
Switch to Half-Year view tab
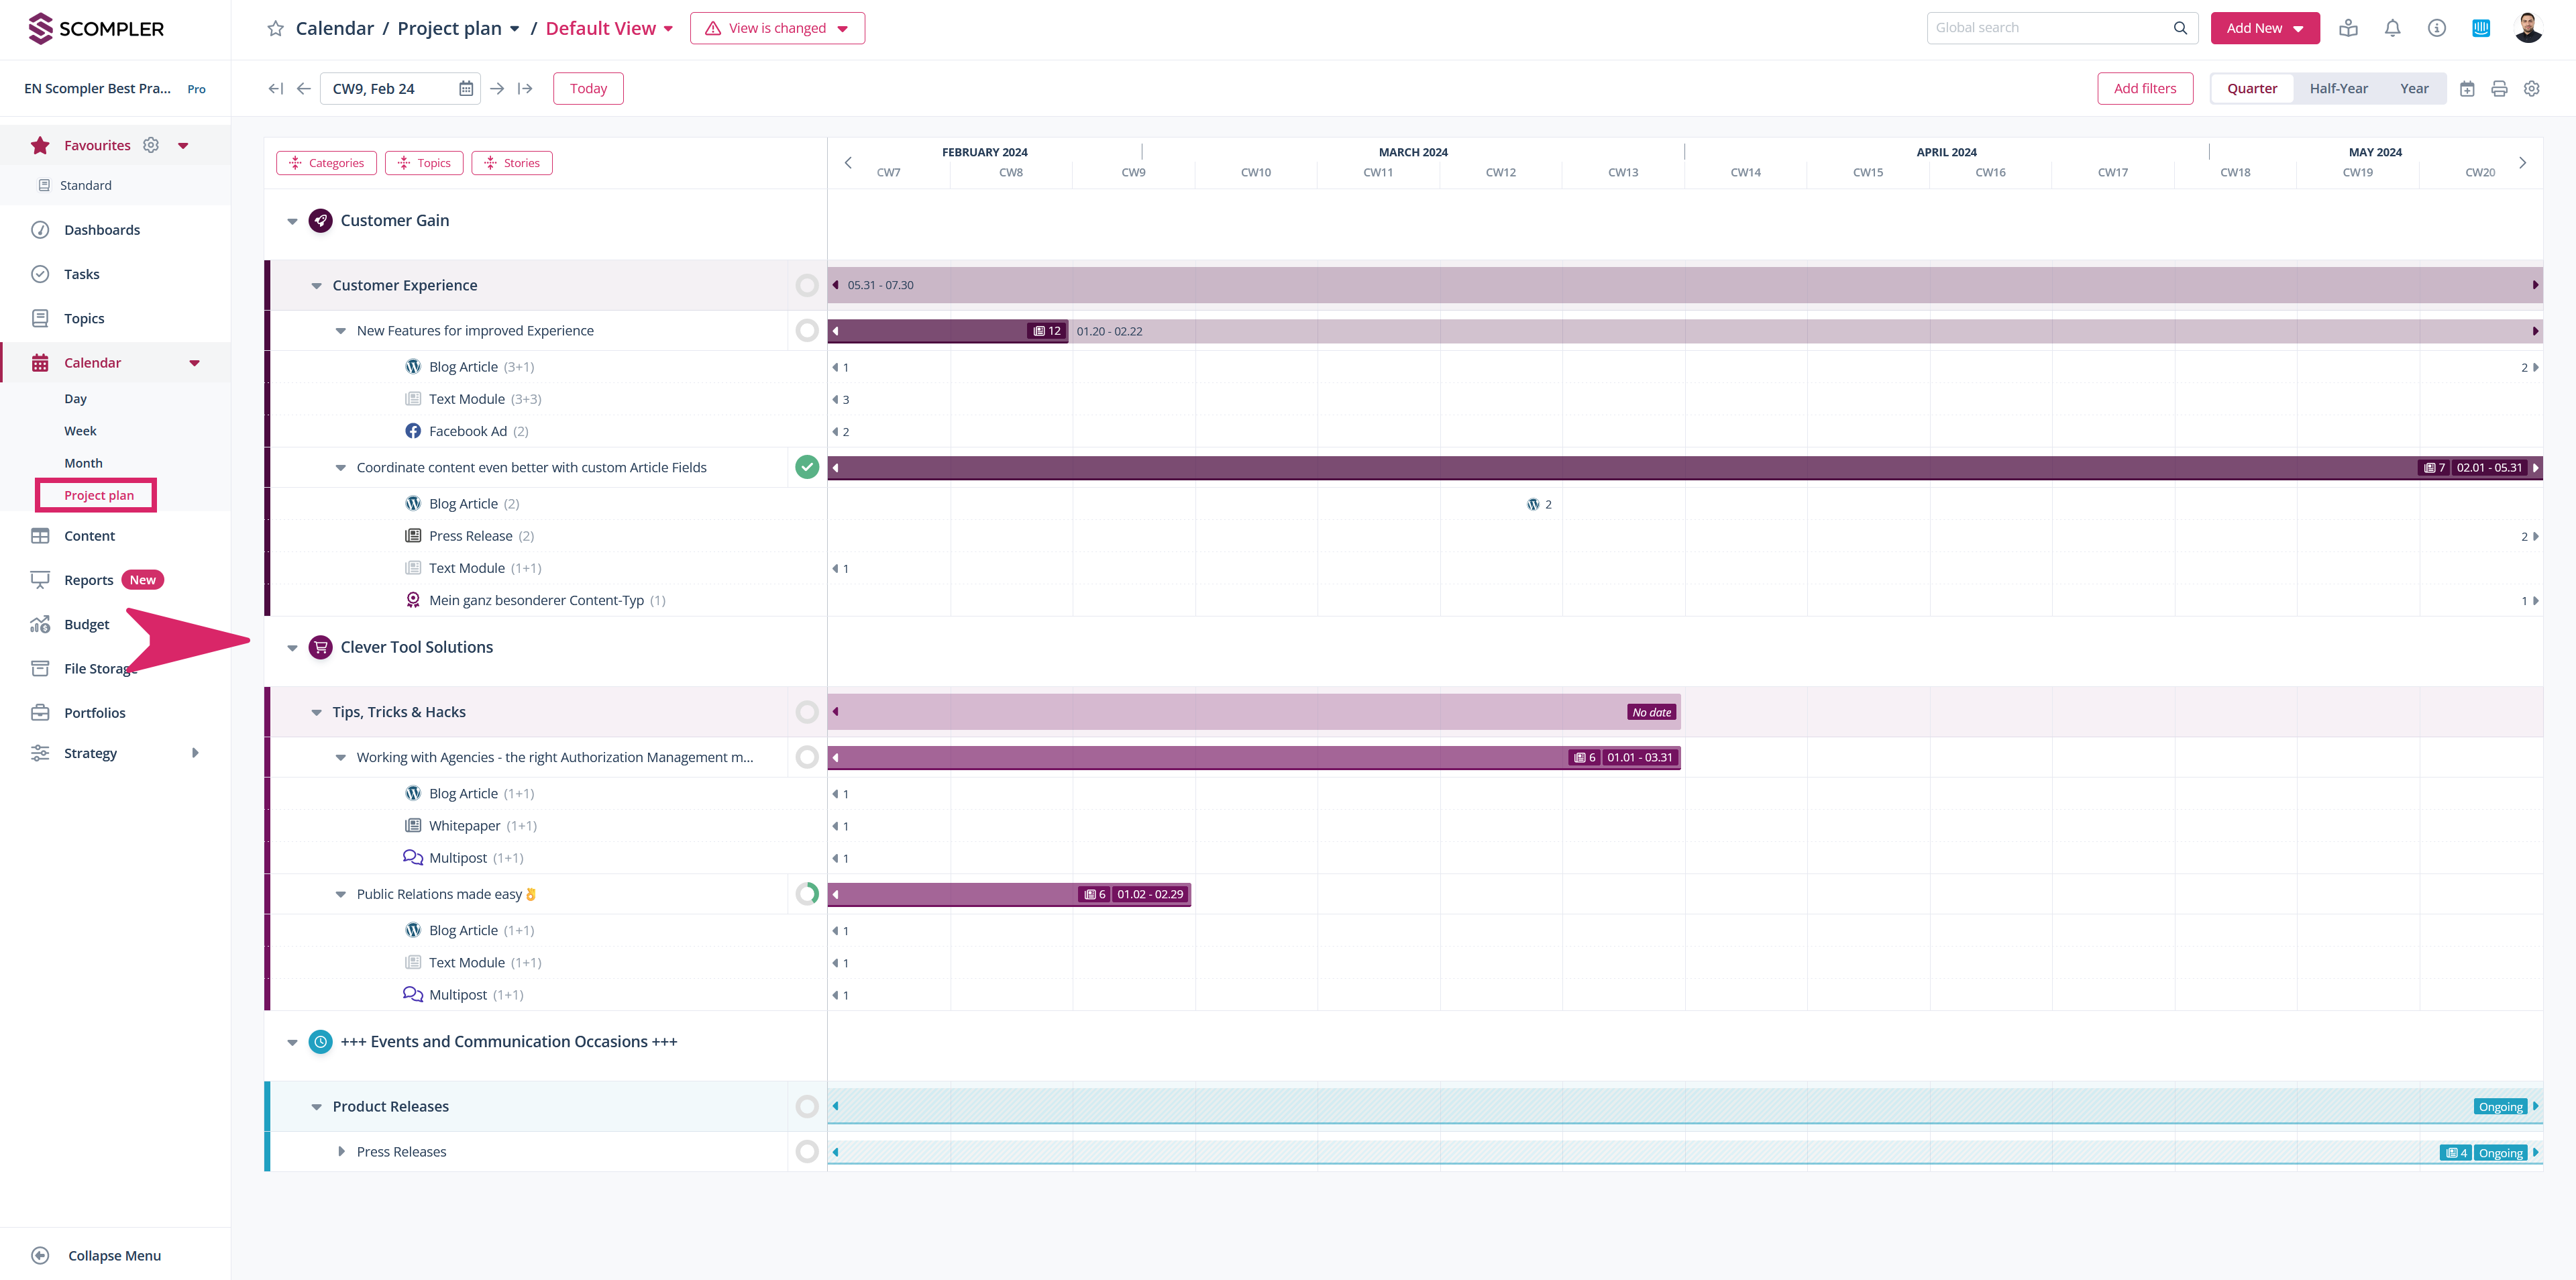[x=2338, y=89]
